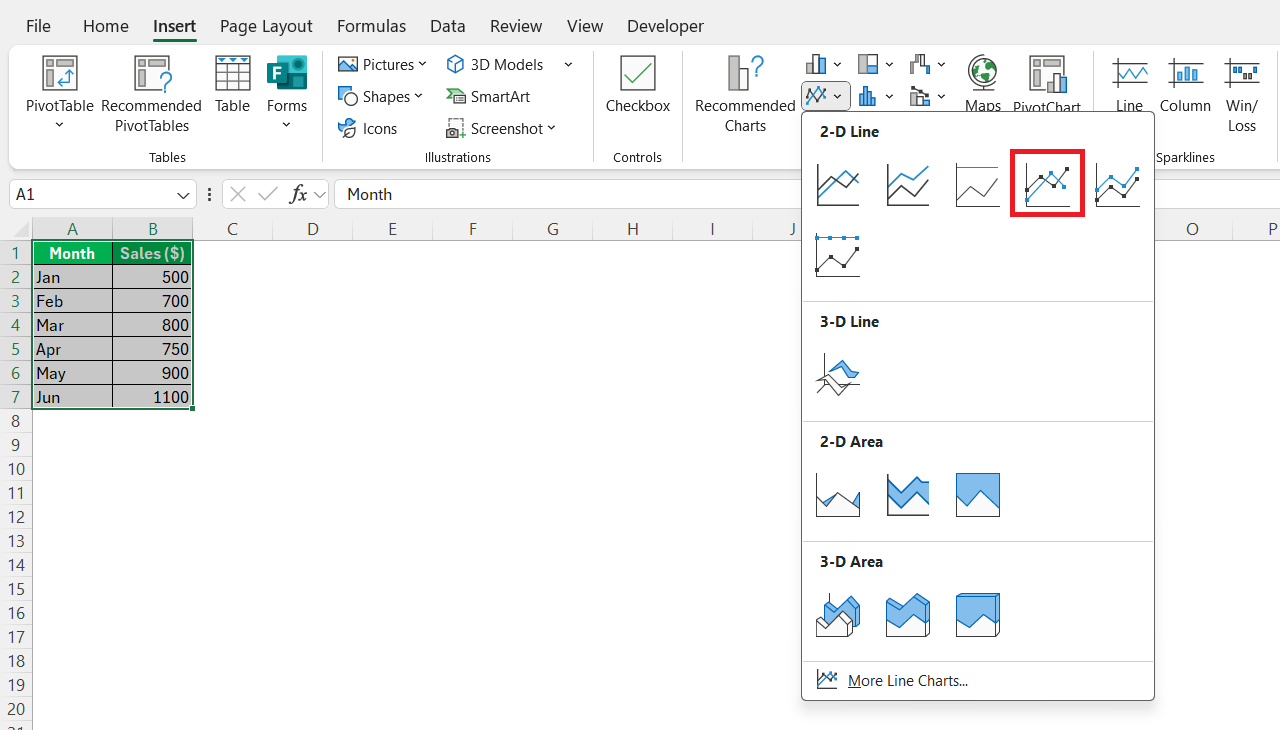Image resolution: width=1280 pixels, height=730 pixels.
Task: Open the Name Box dropdown arrow
Action: click(x=184, y=194)
